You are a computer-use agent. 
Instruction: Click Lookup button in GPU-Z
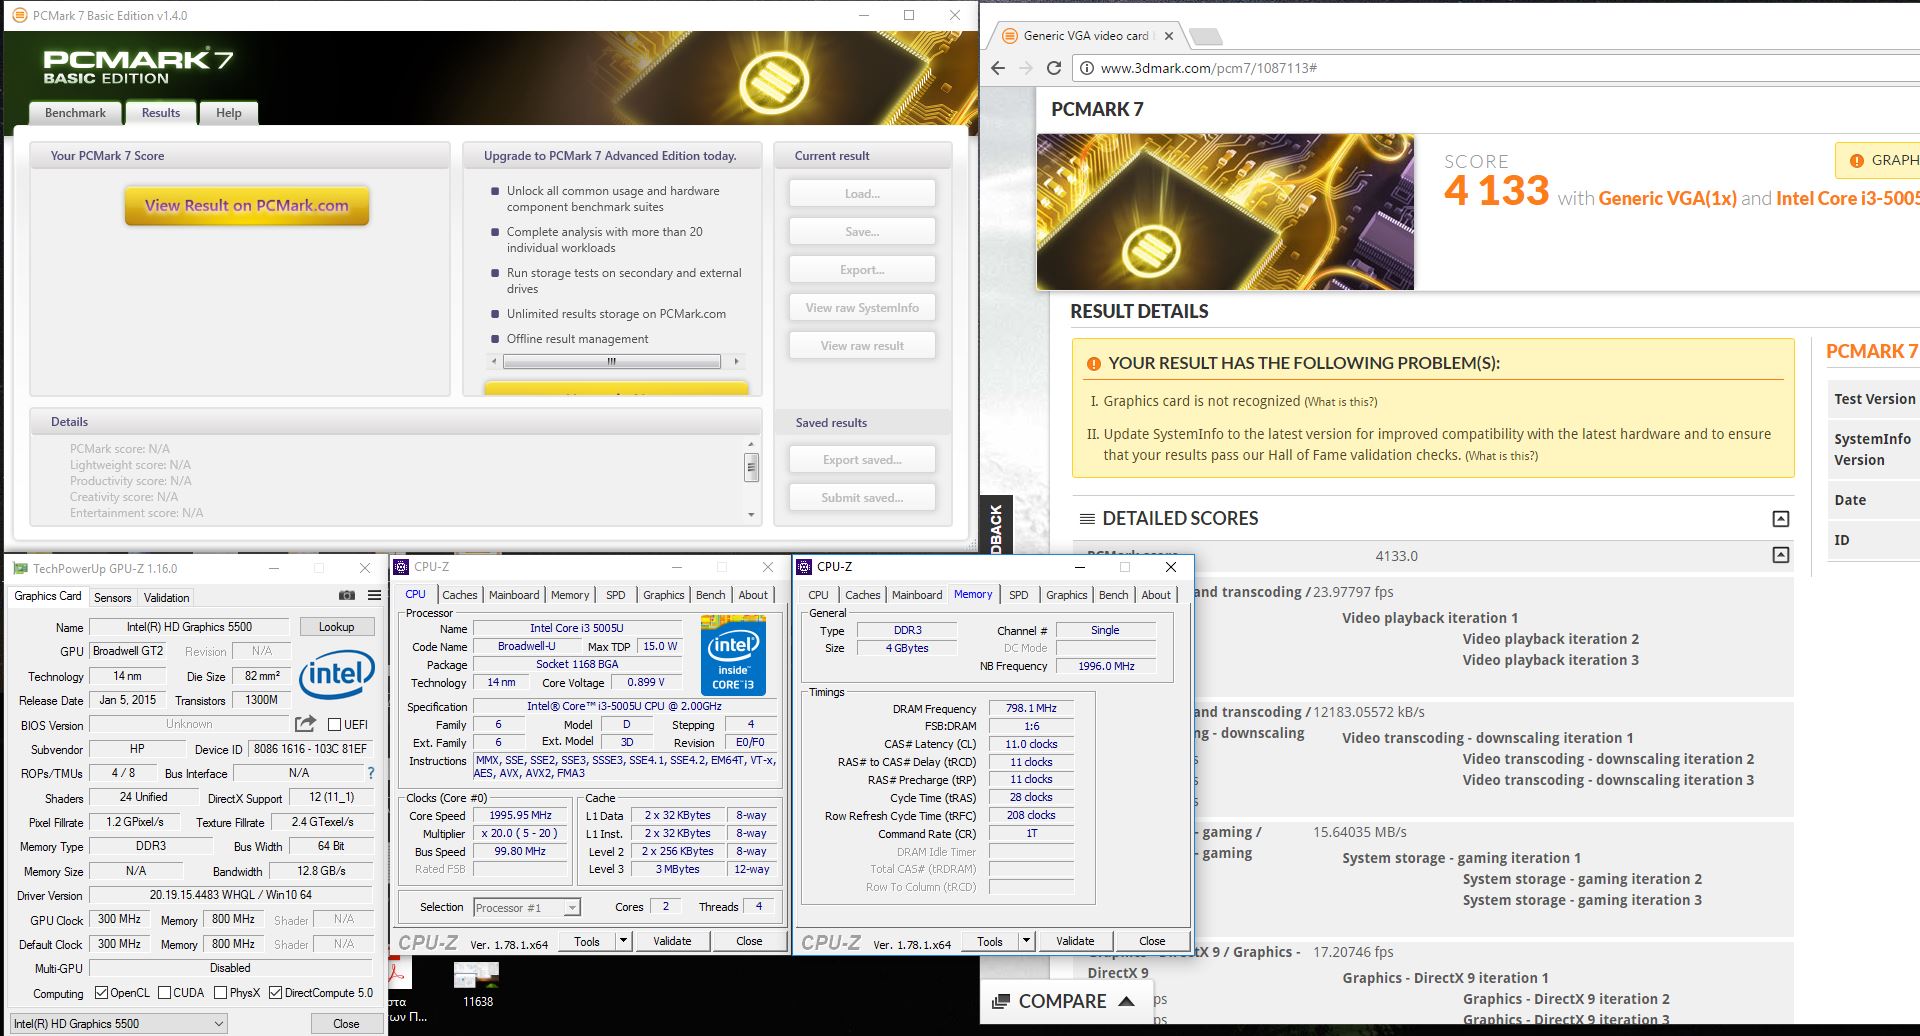click(336, 627)
